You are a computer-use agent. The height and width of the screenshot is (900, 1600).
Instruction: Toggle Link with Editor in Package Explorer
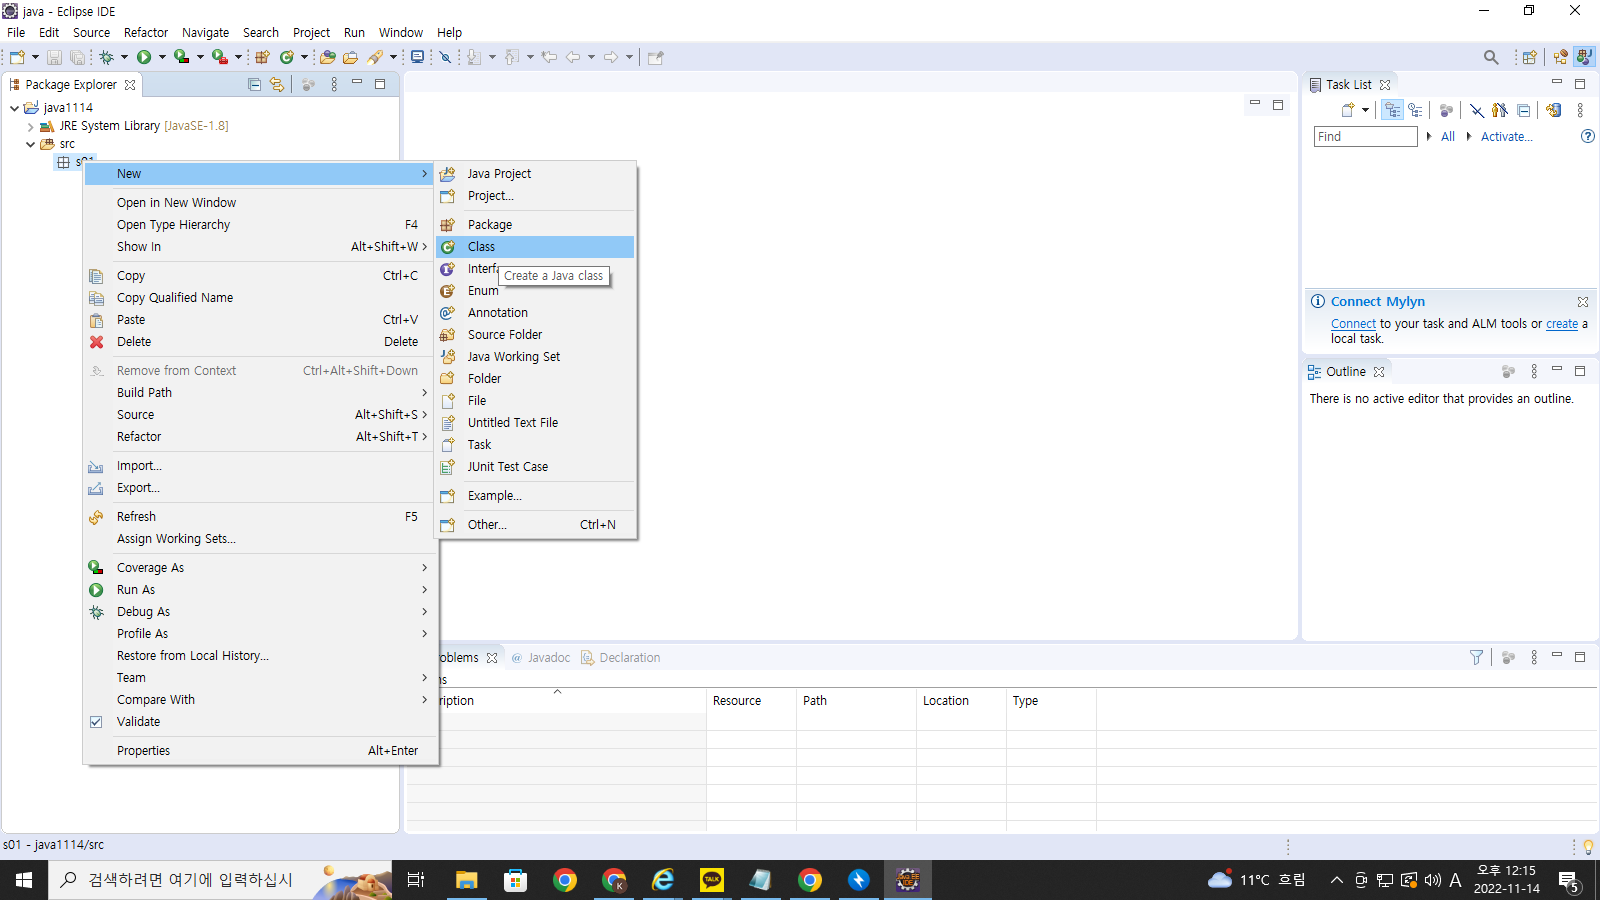277,85
